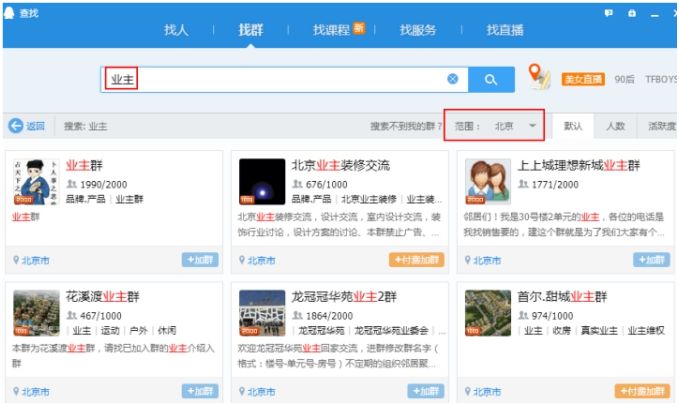Join 业主群 with 加群 button
Screen dimensions: 679x406
pyautogui.click(x=200, y=260)
